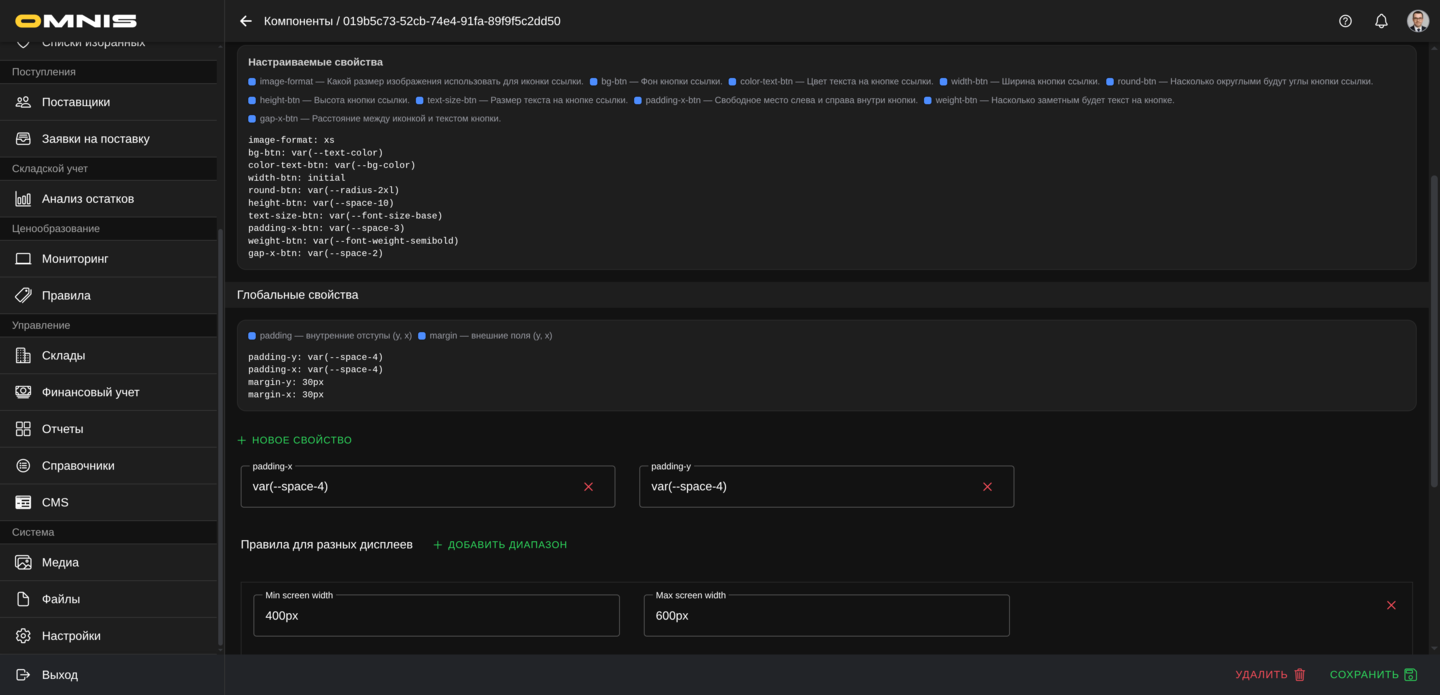
Task: Click Добавить диапазон to add range
Action: pos(500,545)
